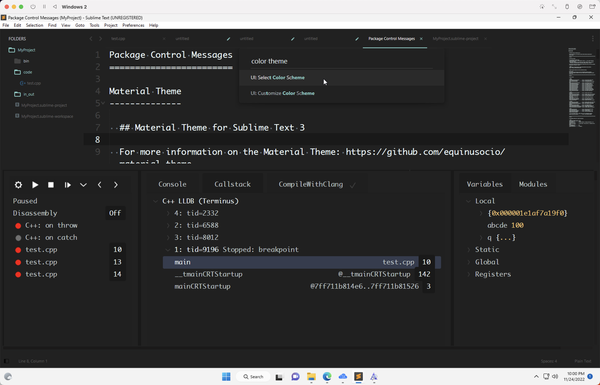Expand thread 4: tid=2332
Viewport: 600px width, 385px height.
click(x=168, y=213)
